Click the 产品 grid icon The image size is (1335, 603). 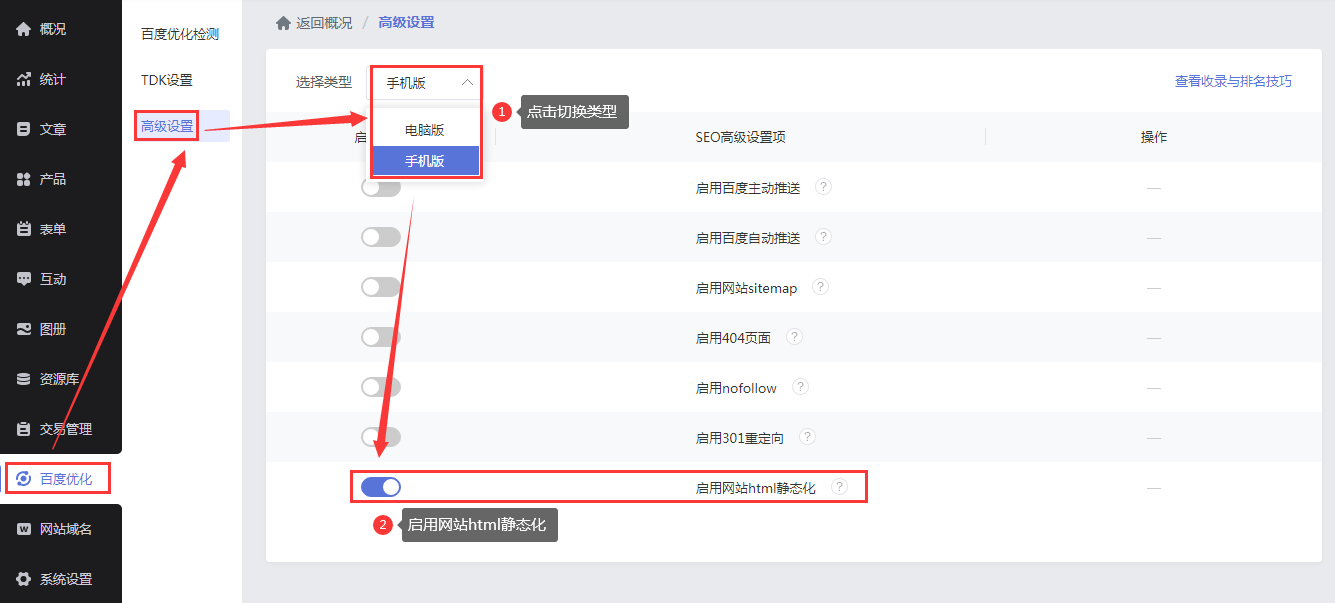coord(24,179)
